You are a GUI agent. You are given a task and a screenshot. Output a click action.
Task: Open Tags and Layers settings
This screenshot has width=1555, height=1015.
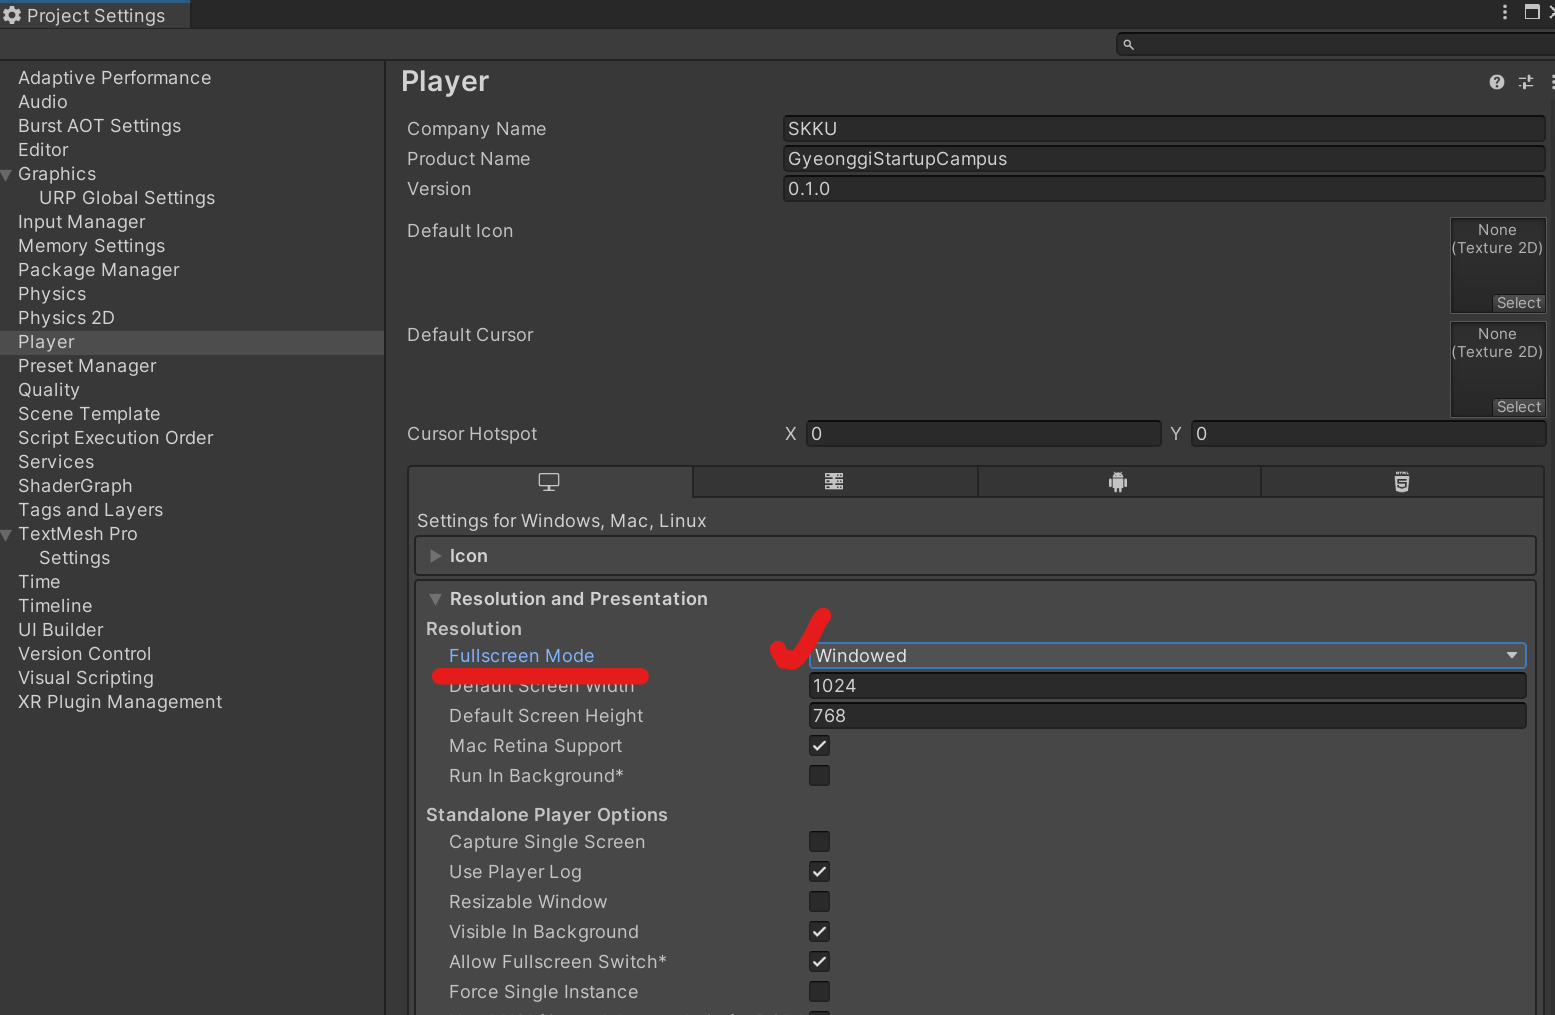(90, 510)
